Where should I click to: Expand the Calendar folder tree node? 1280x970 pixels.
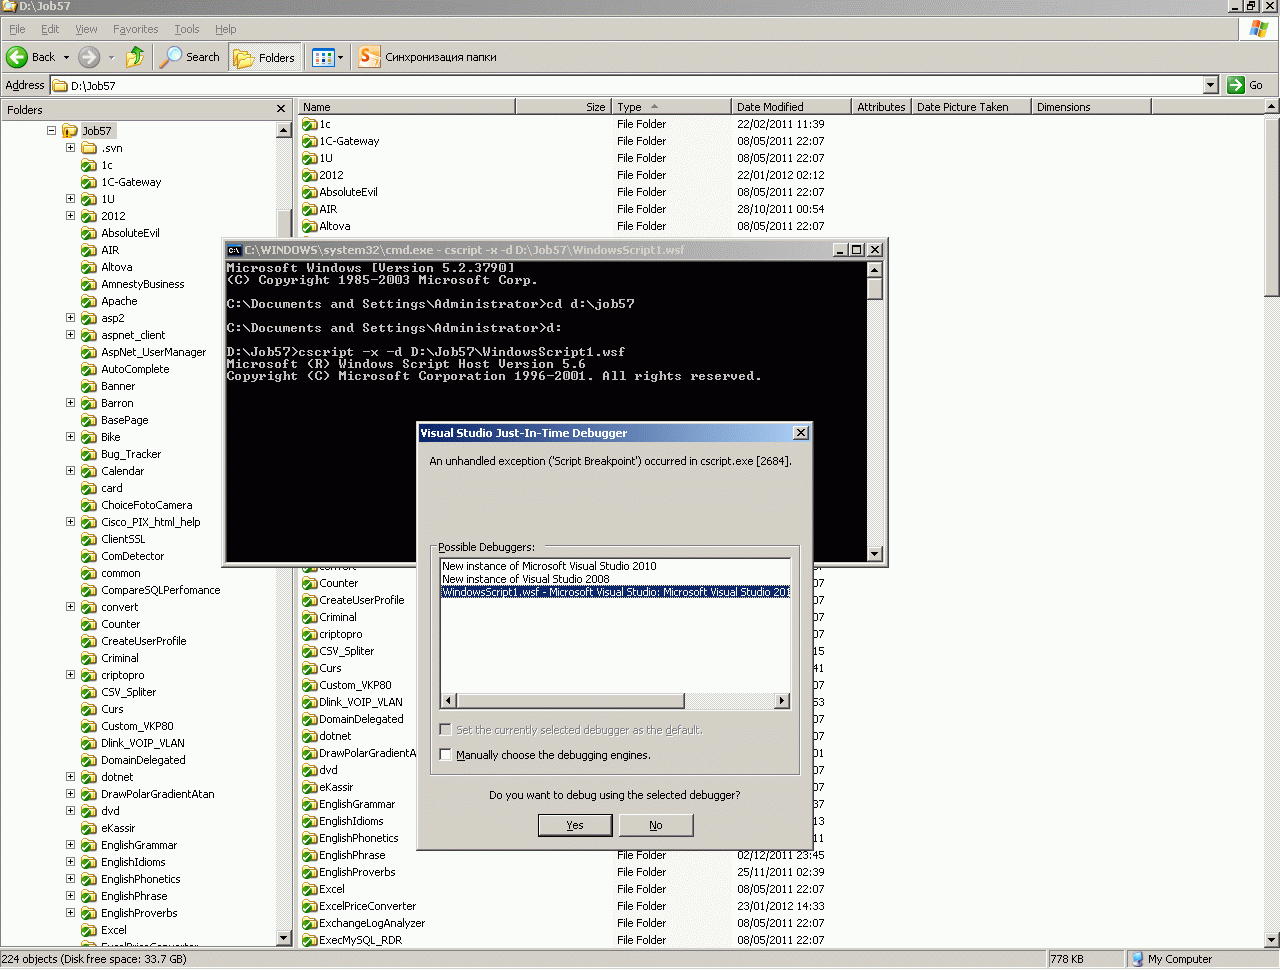click(x=70, y=471)
